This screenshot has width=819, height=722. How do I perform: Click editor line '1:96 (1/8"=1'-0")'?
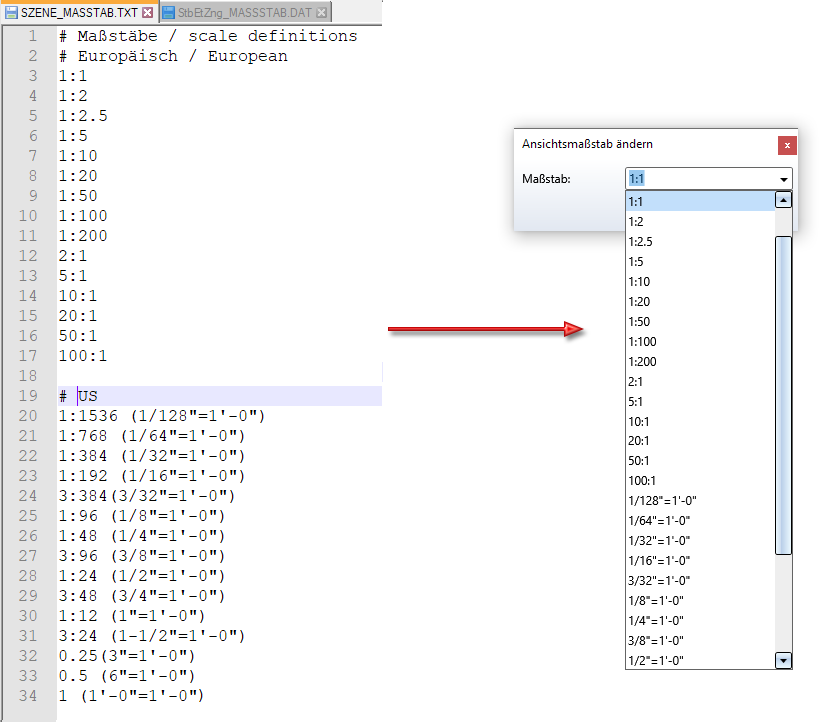pyautogui.click(x=142, y=516)
